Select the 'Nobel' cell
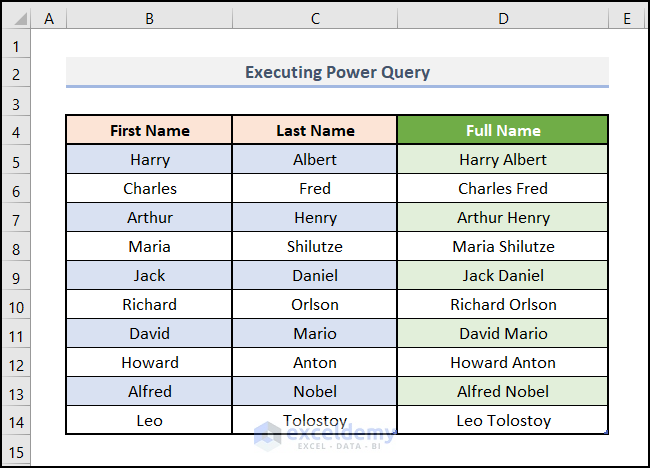This screenshot has width=650, height=468. click(315, 391)
